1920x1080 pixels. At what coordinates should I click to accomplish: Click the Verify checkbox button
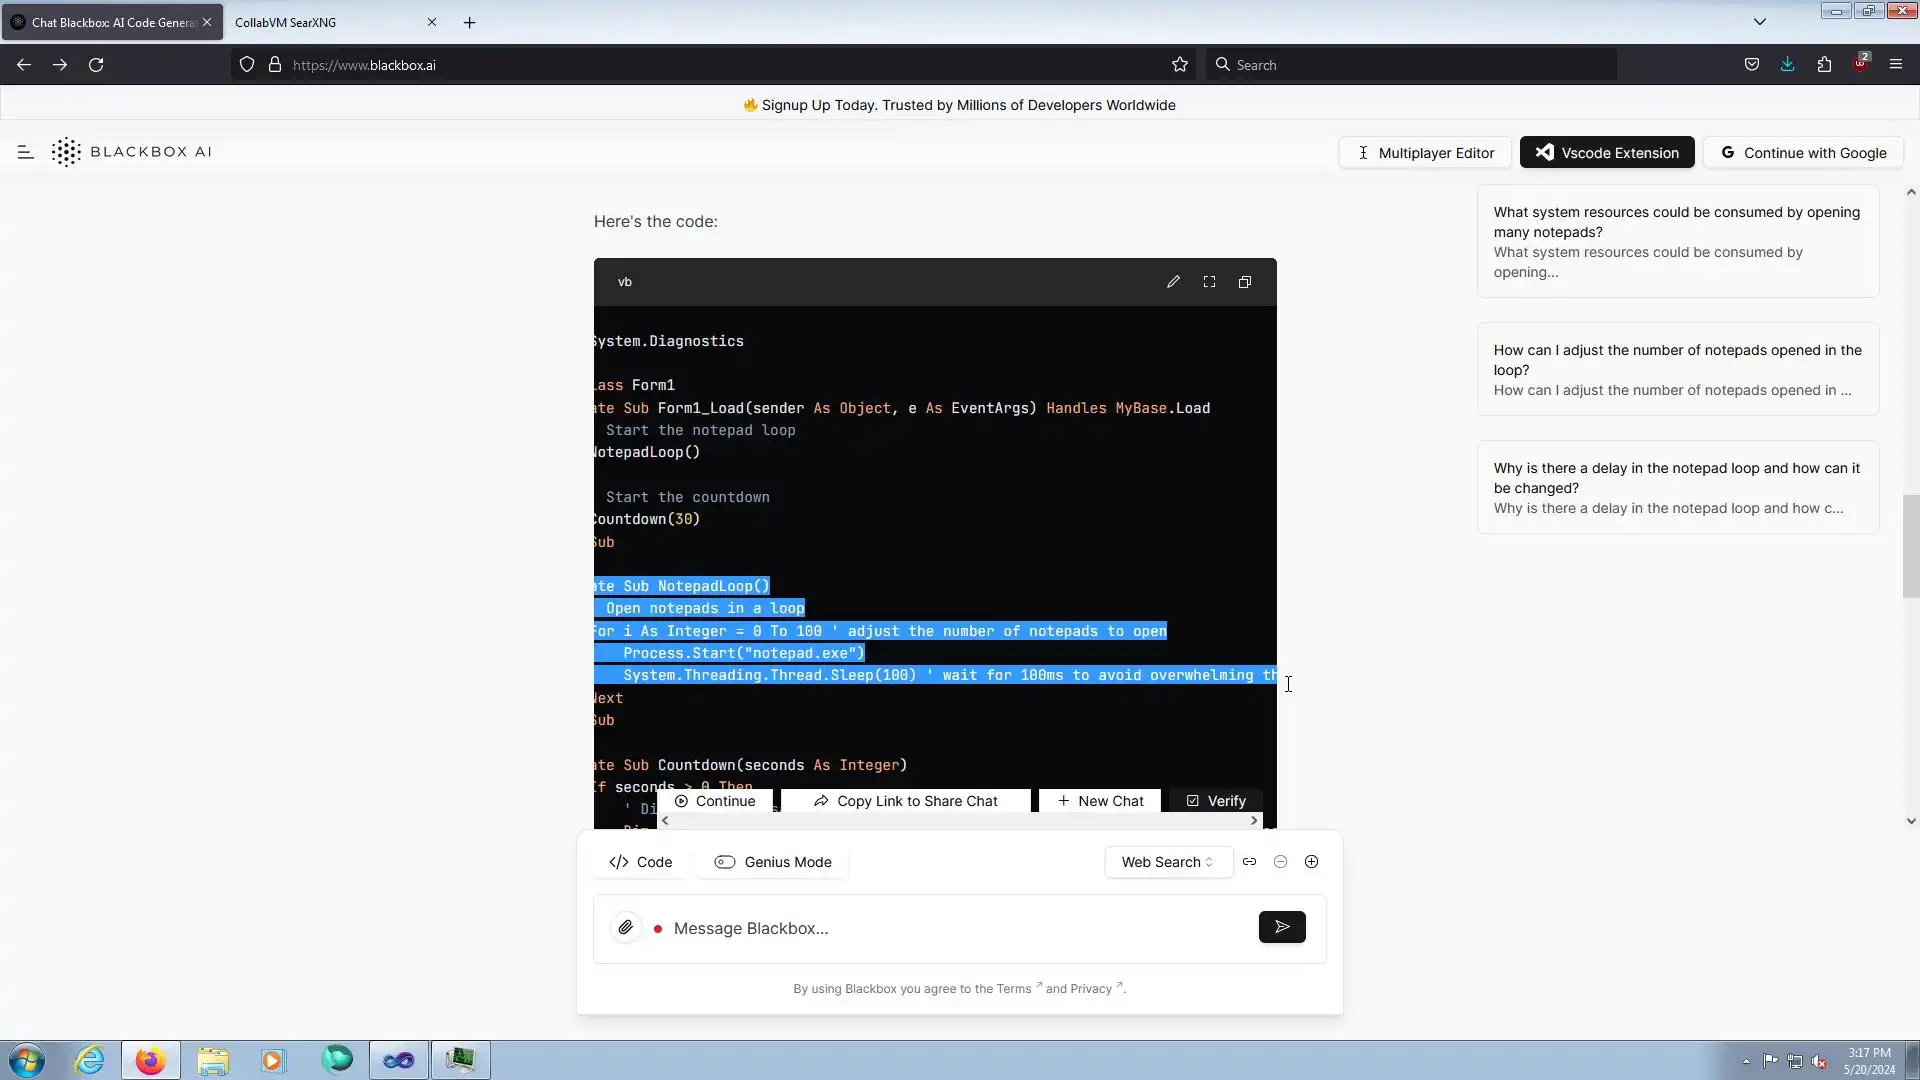(1216, 801)
